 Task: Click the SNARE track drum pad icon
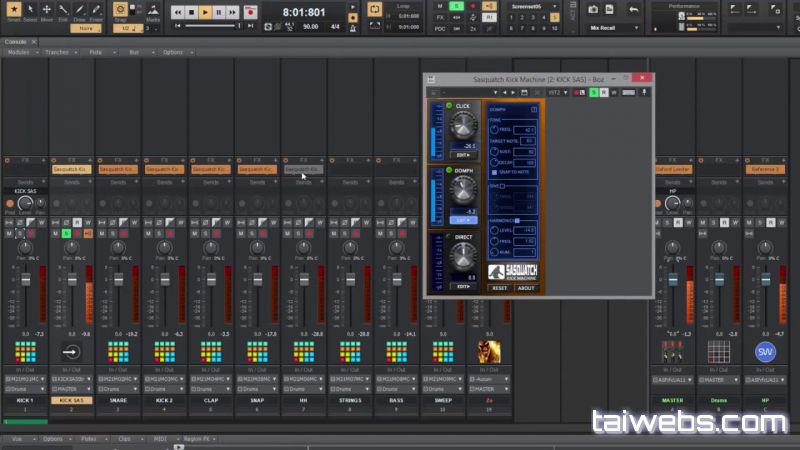coord(119,352)
